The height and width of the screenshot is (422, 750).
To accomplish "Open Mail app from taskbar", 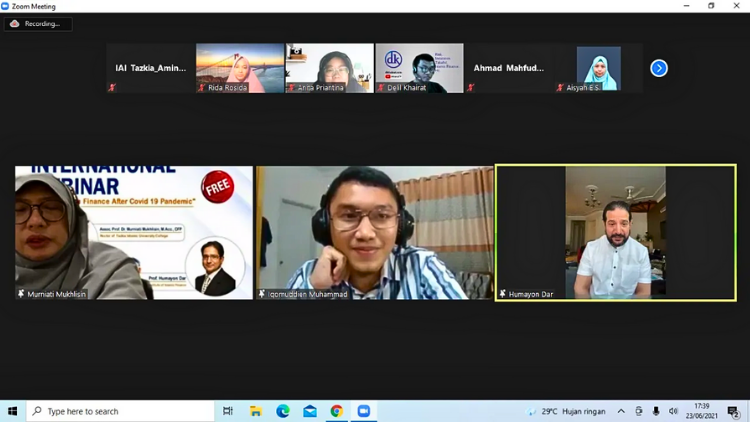I will (x=310, y=411).
